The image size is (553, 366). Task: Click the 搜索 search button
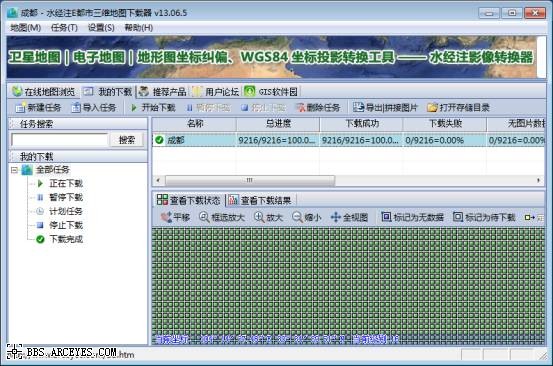[127, 140]
